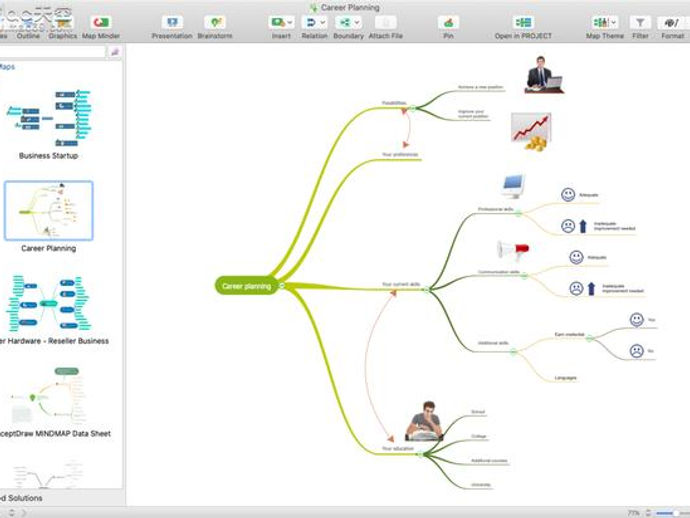Collapse the Additional skills subtopics
The image size is (690, 518).
point(513,351)
